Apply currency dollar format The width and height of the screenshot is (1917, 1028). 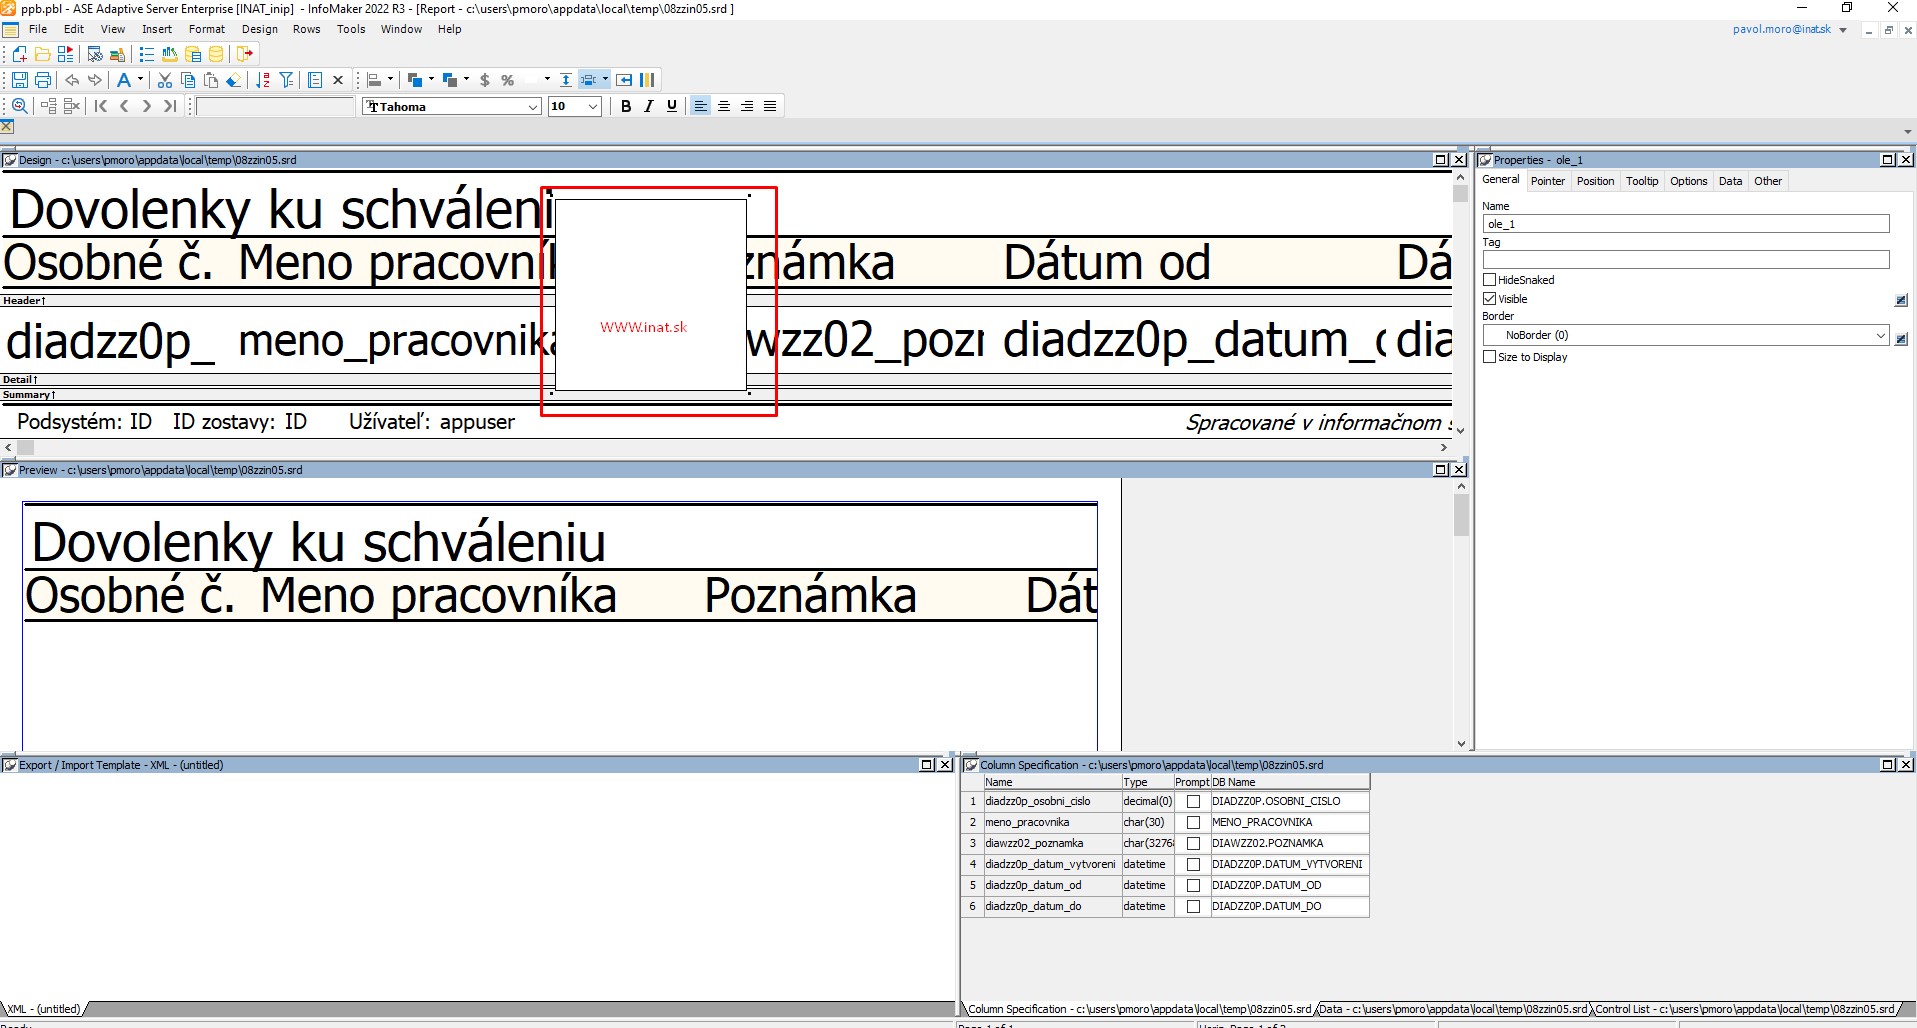click(485, 80)
